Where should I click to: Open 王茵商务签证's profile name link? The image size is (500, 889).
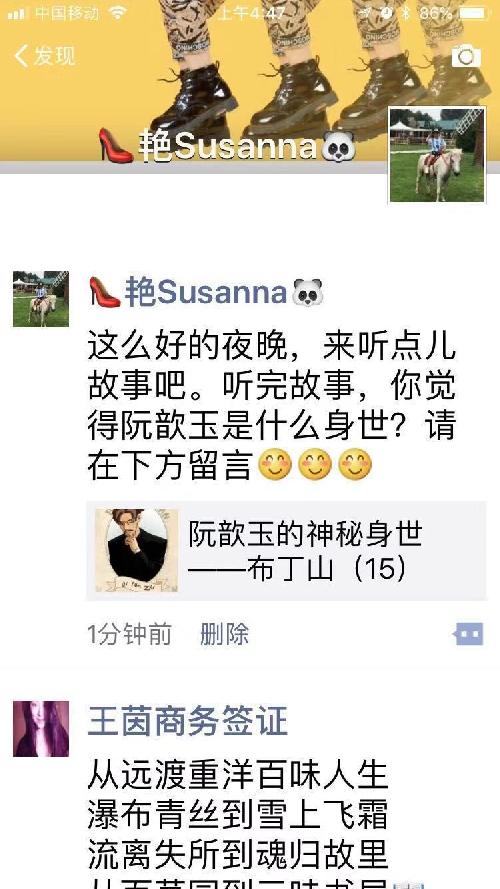click(x=188, y=722)
